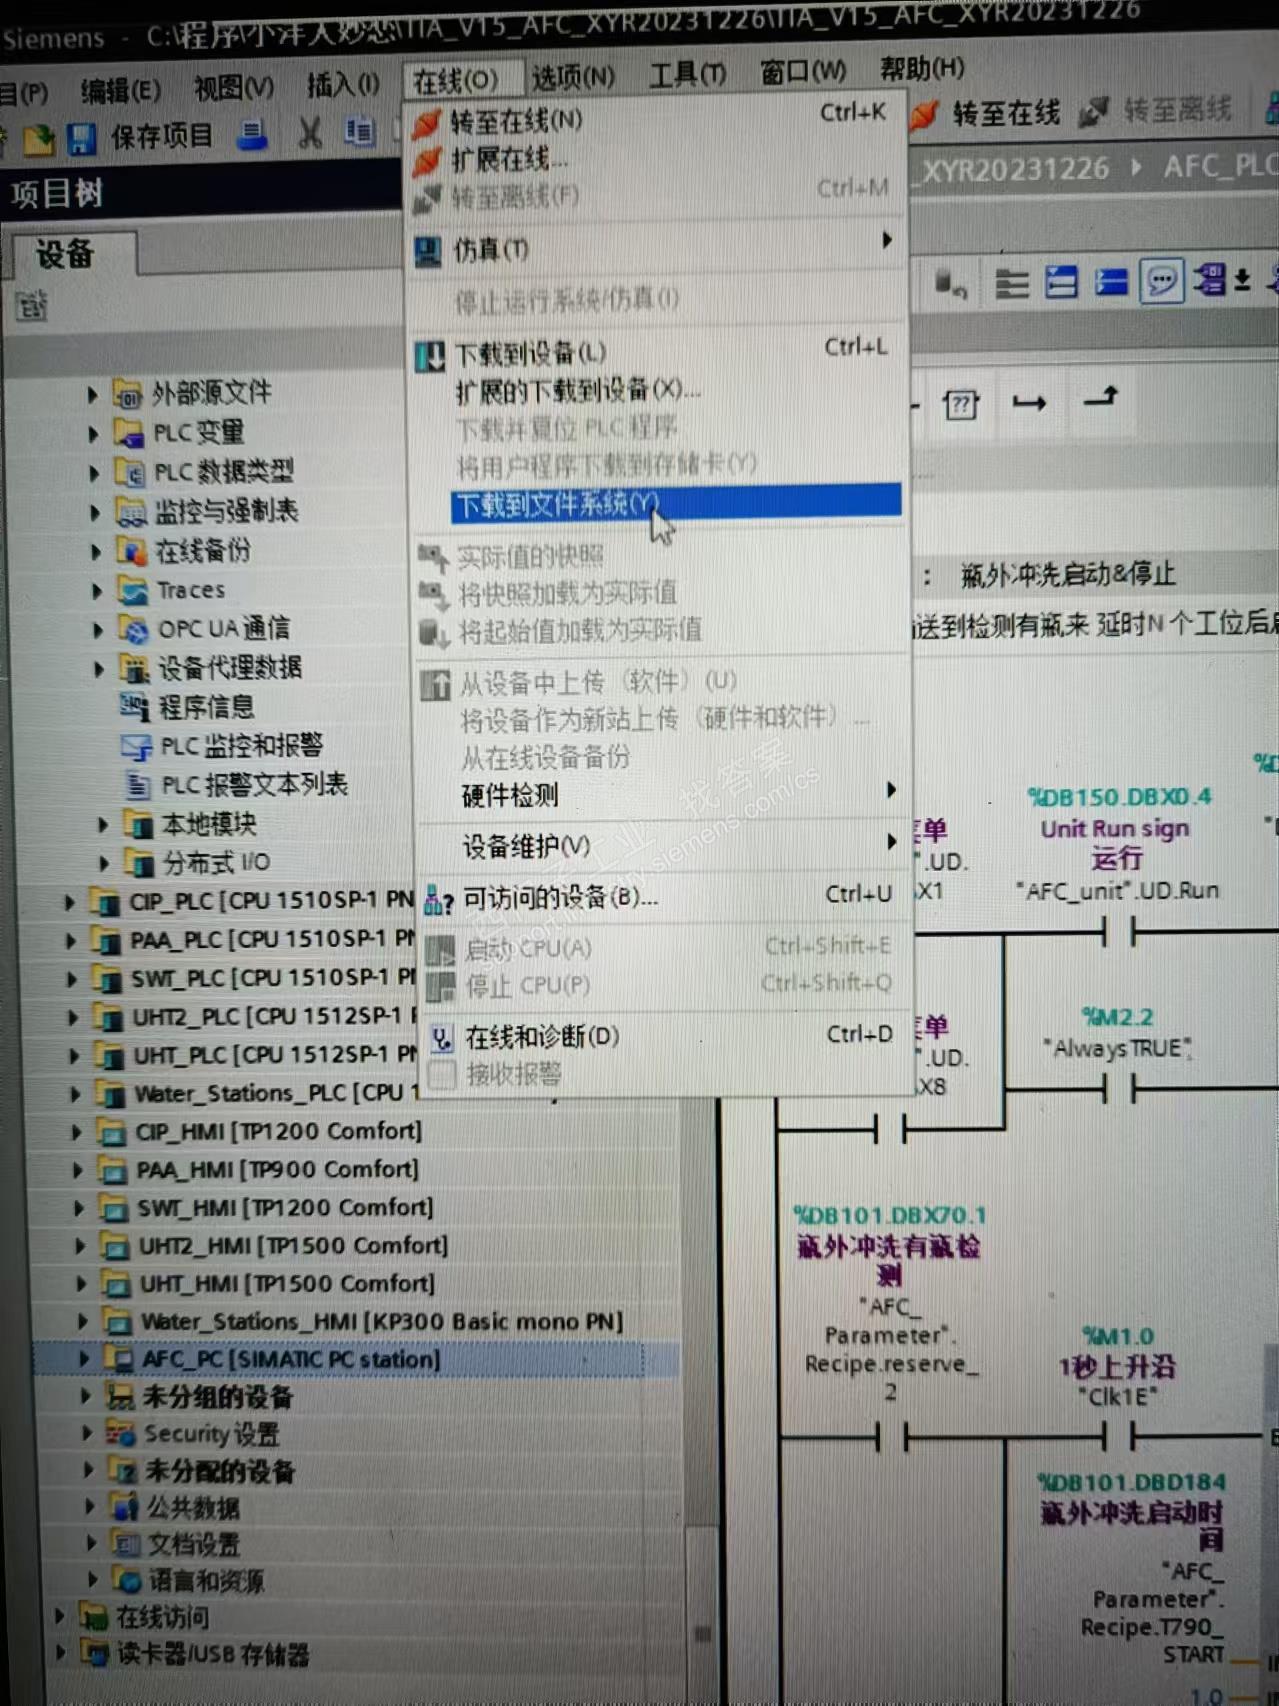Expand the 在线备份 node

pyautogui.click(x=96, y=551)
